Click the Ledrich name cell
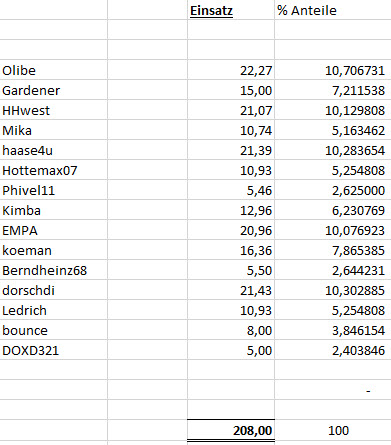Image resolution: width=391 pixels, height=445 pixels. coord(54,310)
